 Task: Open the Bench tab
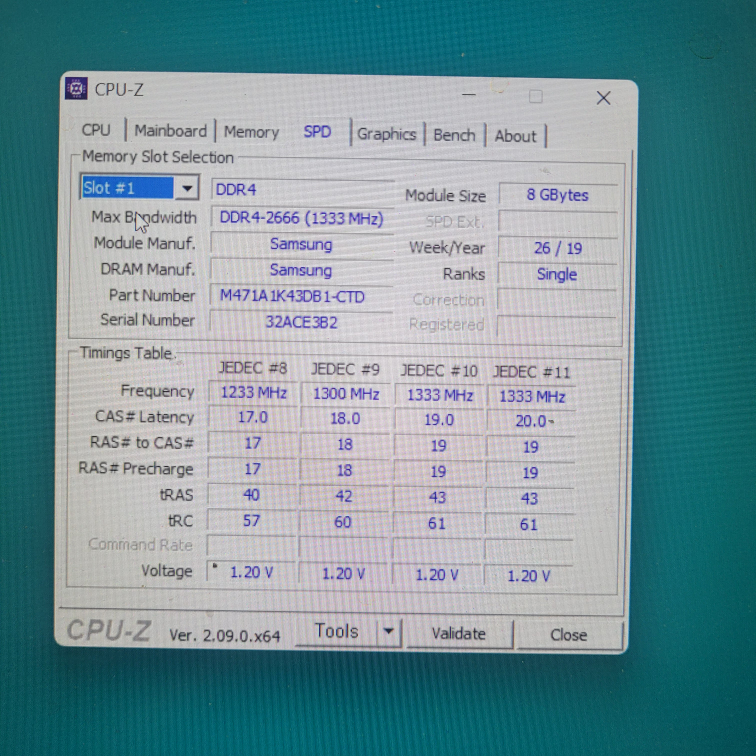(454, 135)
